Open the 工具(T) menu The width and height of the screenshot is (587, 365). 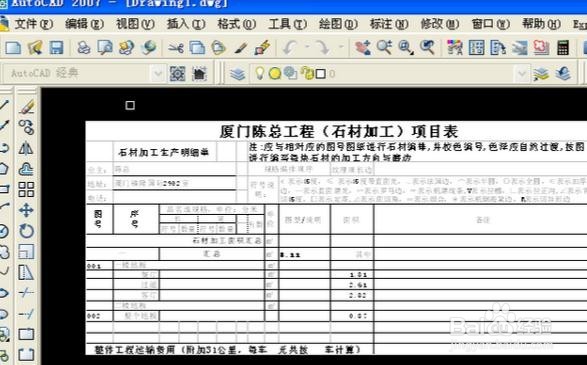pyautogui.click(x=288, y=24)
